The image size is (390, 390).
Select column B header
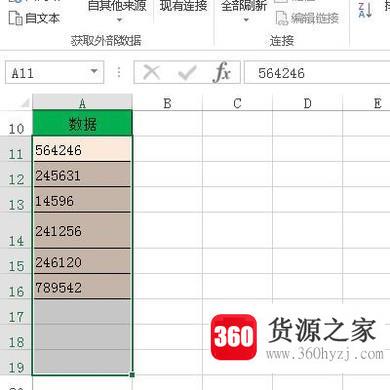(x=167, y=103)
